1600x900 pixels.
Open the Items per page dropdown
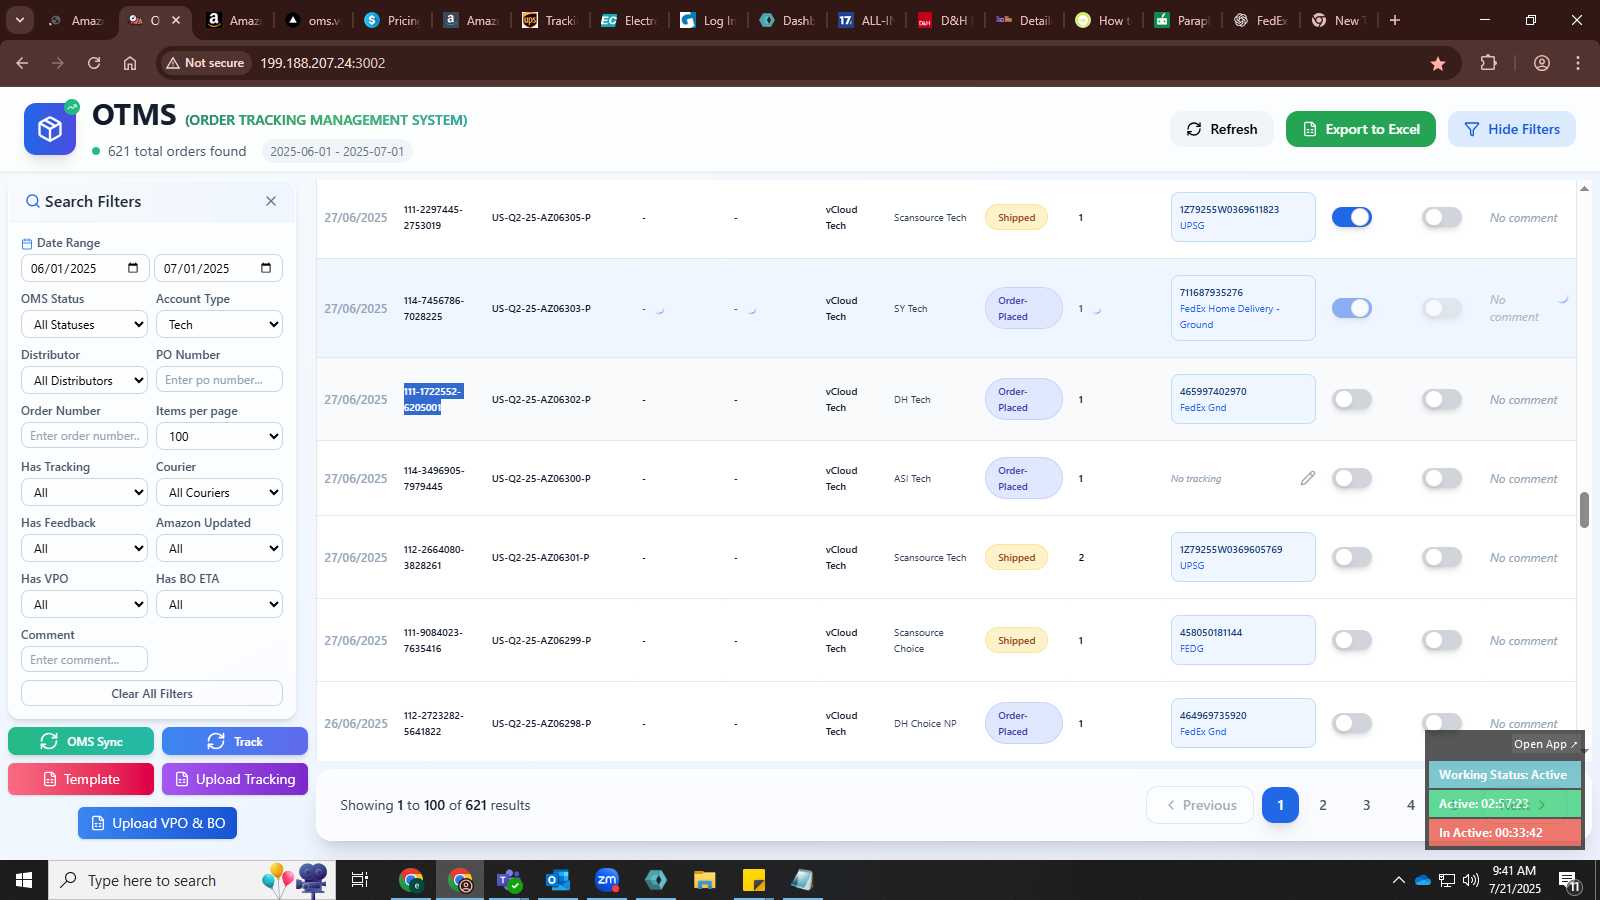coord(219,436)
